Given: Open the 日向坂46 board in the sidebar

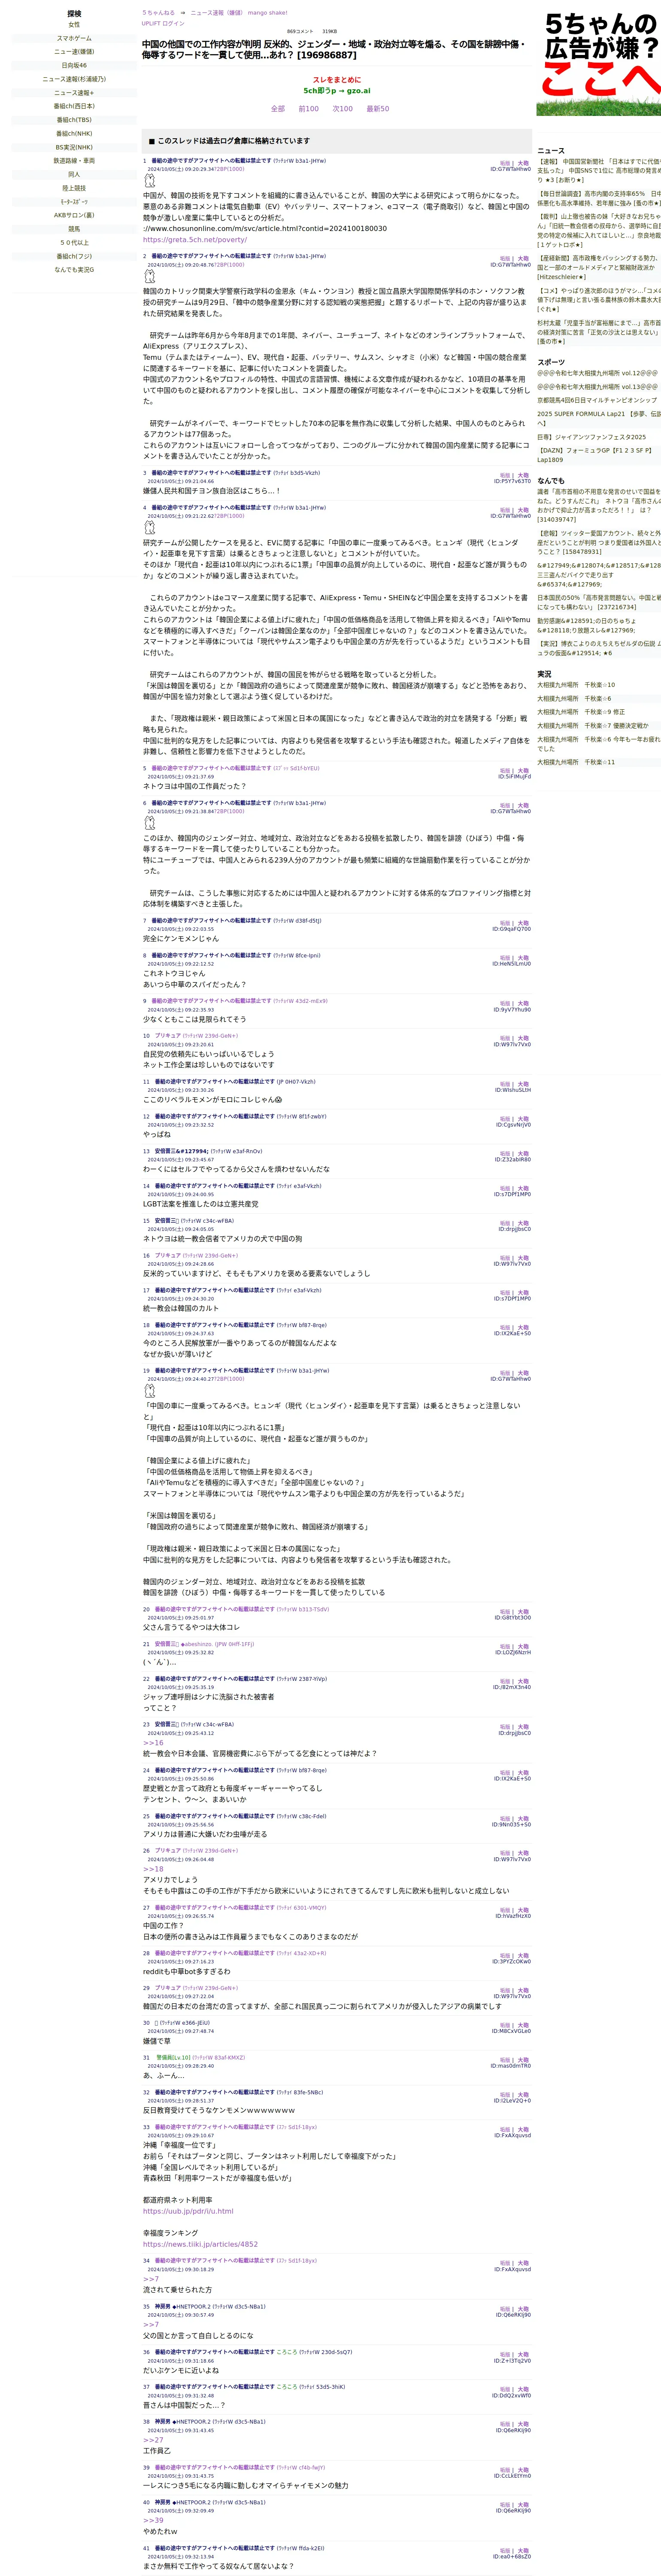Looking at the screenshot, I should (x=74, y=65).
